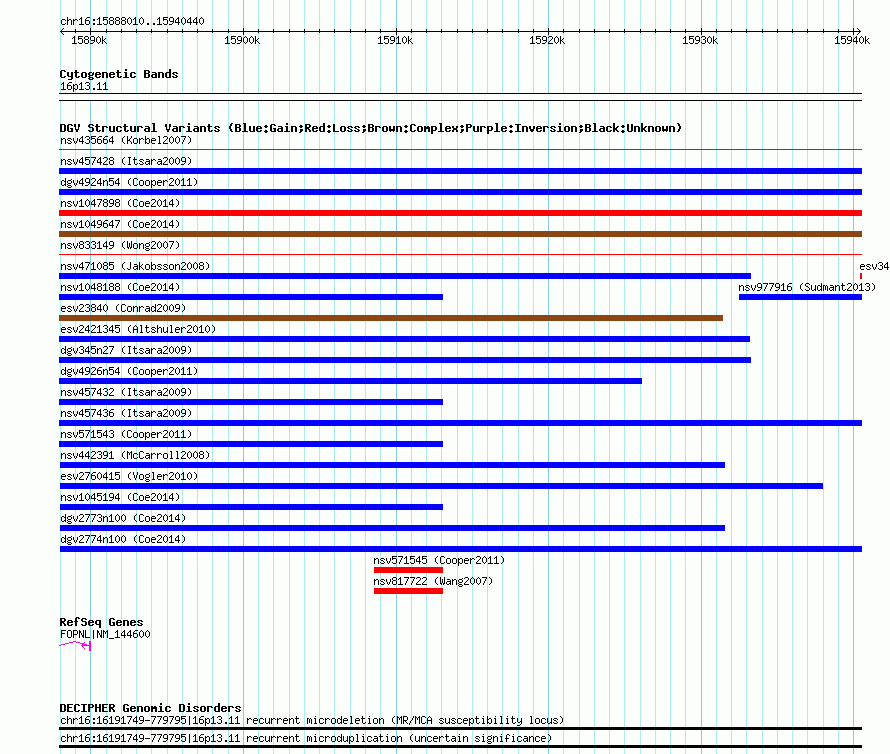This screenshot has width=890, height=754.
Task: Click dgv2773n100 (Coe2014) variant label
Action: pos(123,518)
